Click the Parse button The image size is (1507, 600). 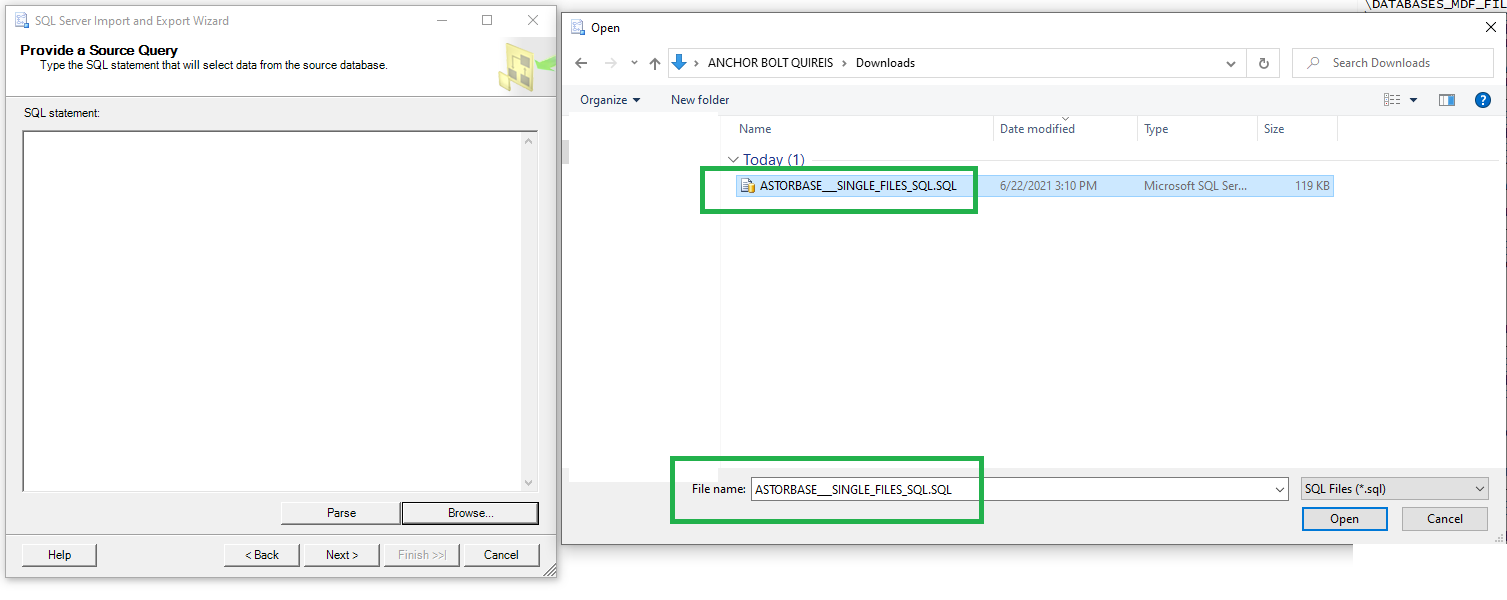tap(340, 513)
